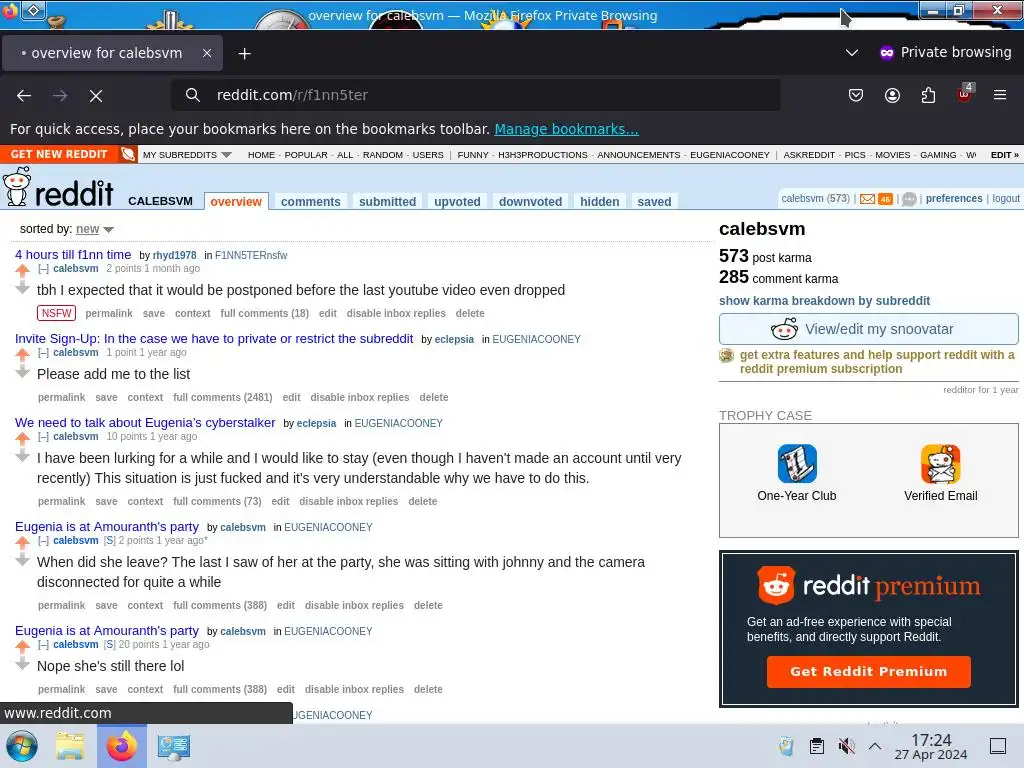The image size is (1024, 768).
Task: Upvote the 'Please add me to the list' comment
Action: tap(22, 355)
